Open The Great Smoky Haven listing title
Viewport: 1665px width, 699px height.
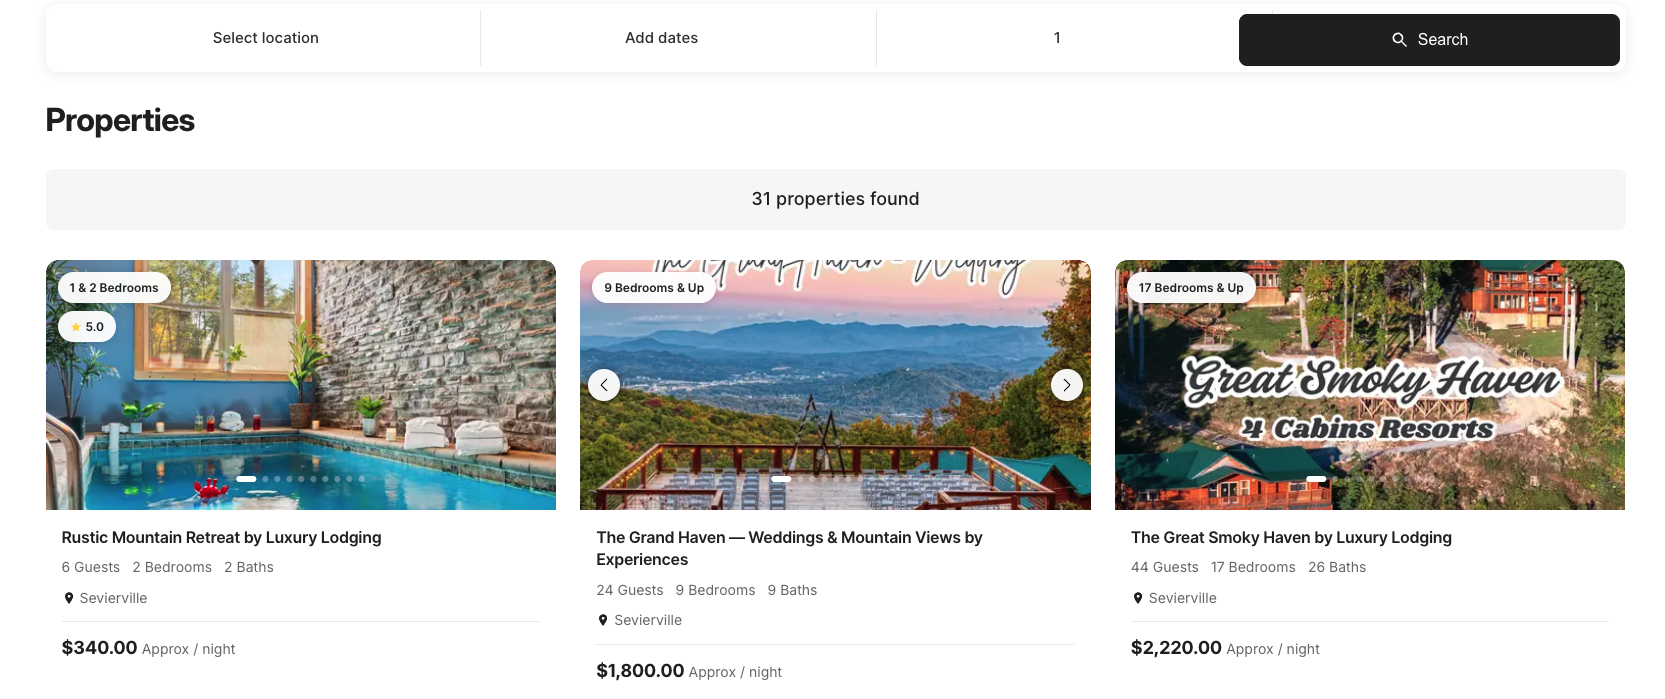point(1290,538)
